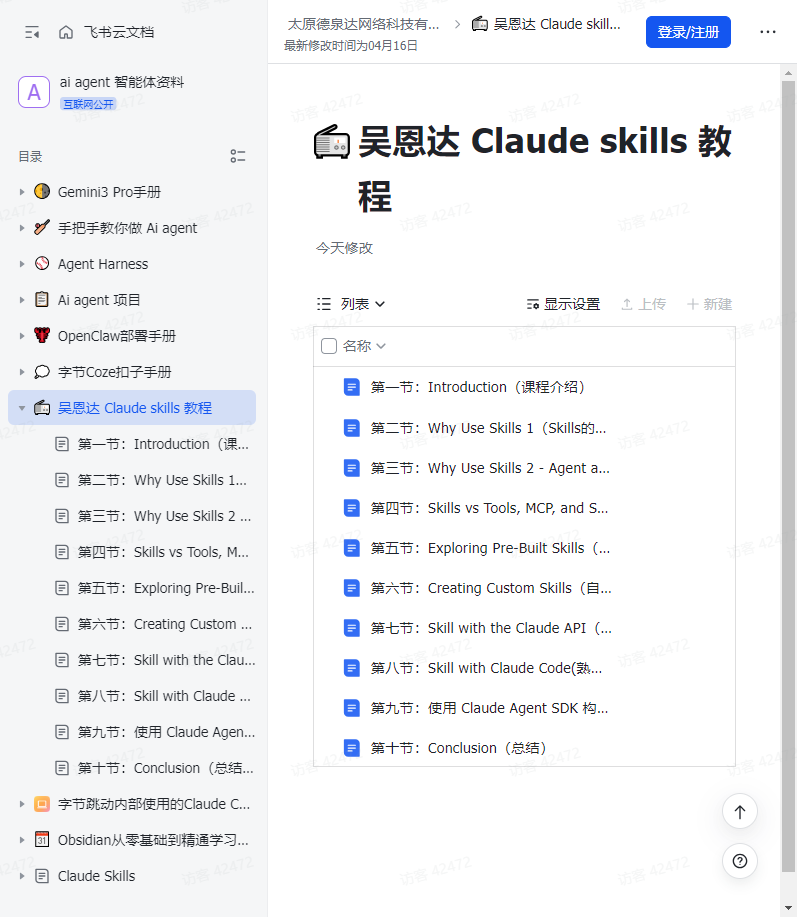Open the purple A workspace avatar
This screenshot has width=797, height=917.
[34, 92]
